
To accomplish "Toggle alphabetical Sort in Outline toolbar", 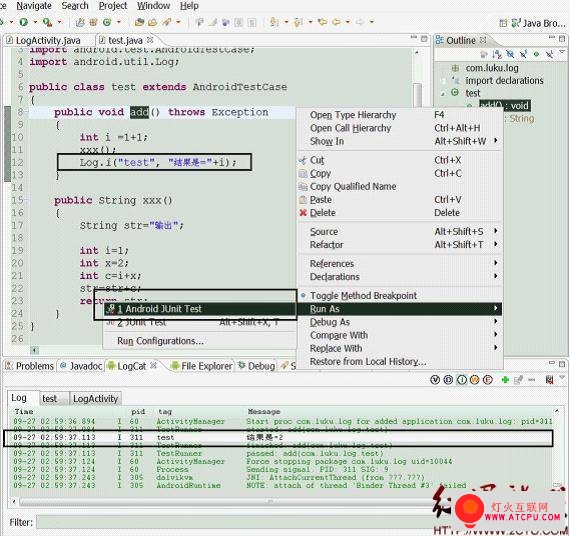I will 497,55.
